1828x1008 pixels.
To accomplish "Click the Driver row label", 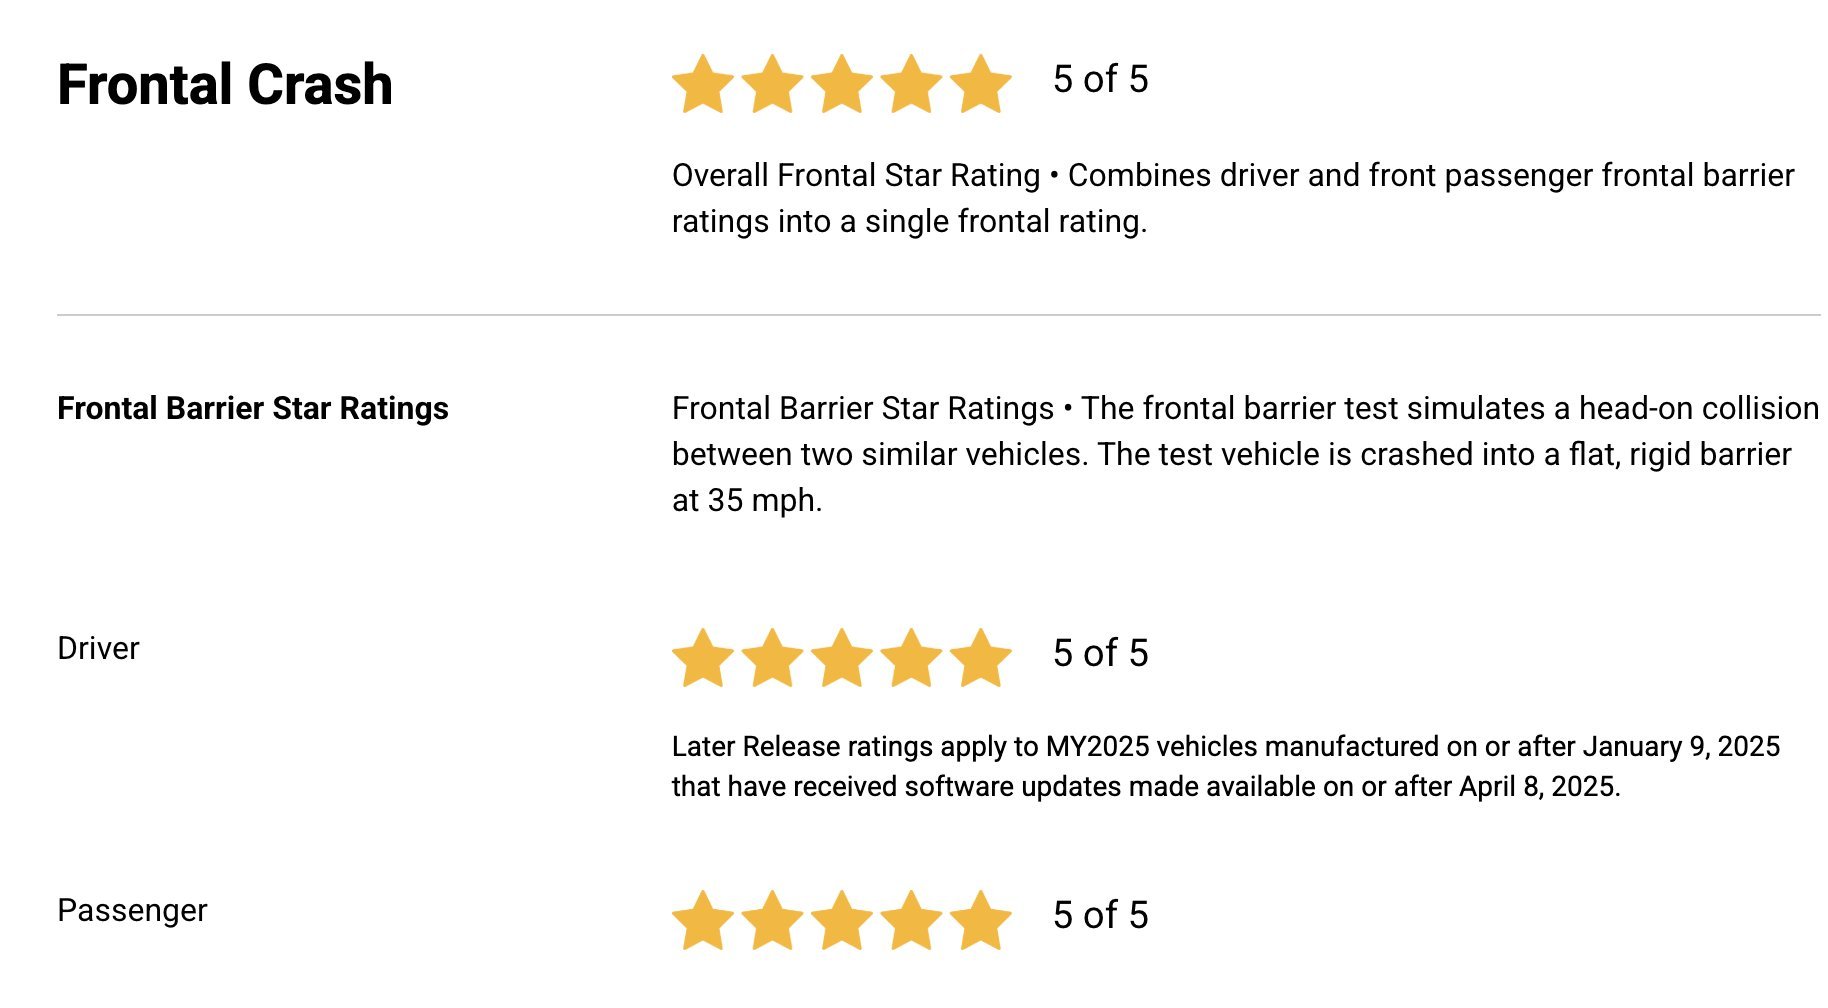I will (98, 648).
